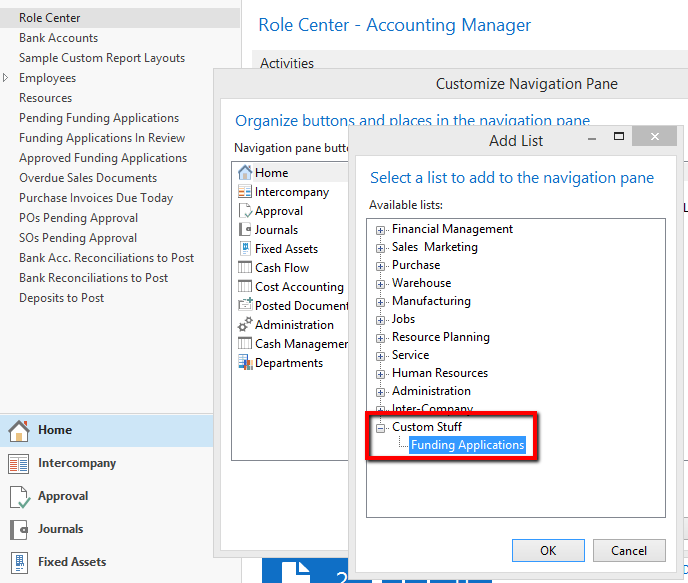Expand the Service node
Screen dimensions: 688x583
click(x=380, y=356)
